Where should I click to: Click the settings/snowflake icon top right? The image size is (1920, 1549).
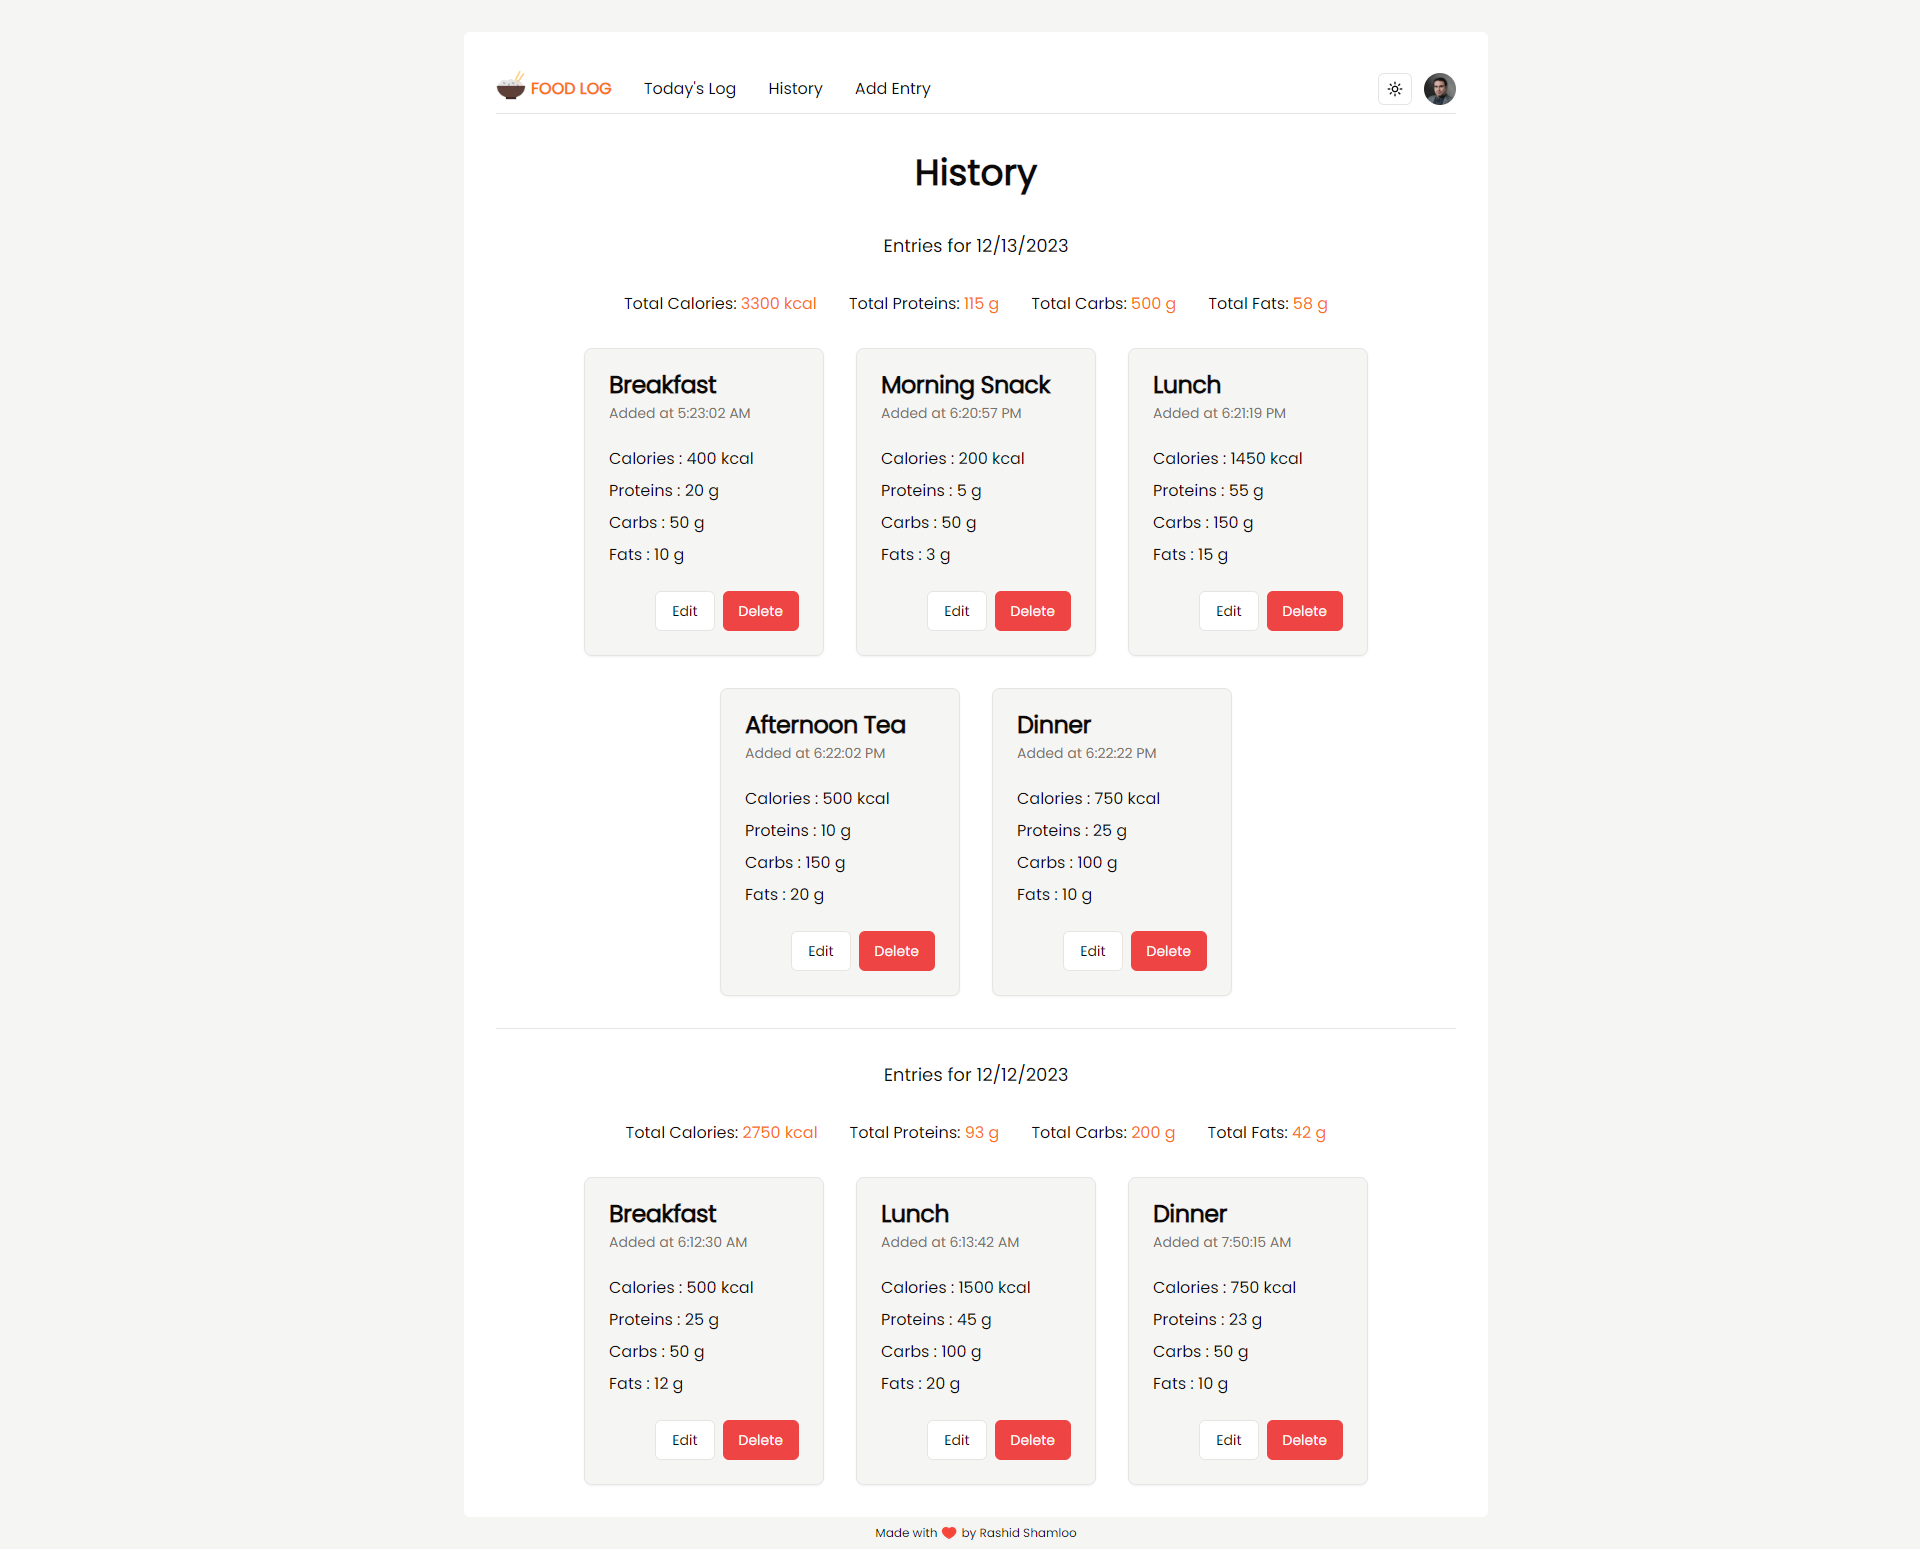point(1395,87)
